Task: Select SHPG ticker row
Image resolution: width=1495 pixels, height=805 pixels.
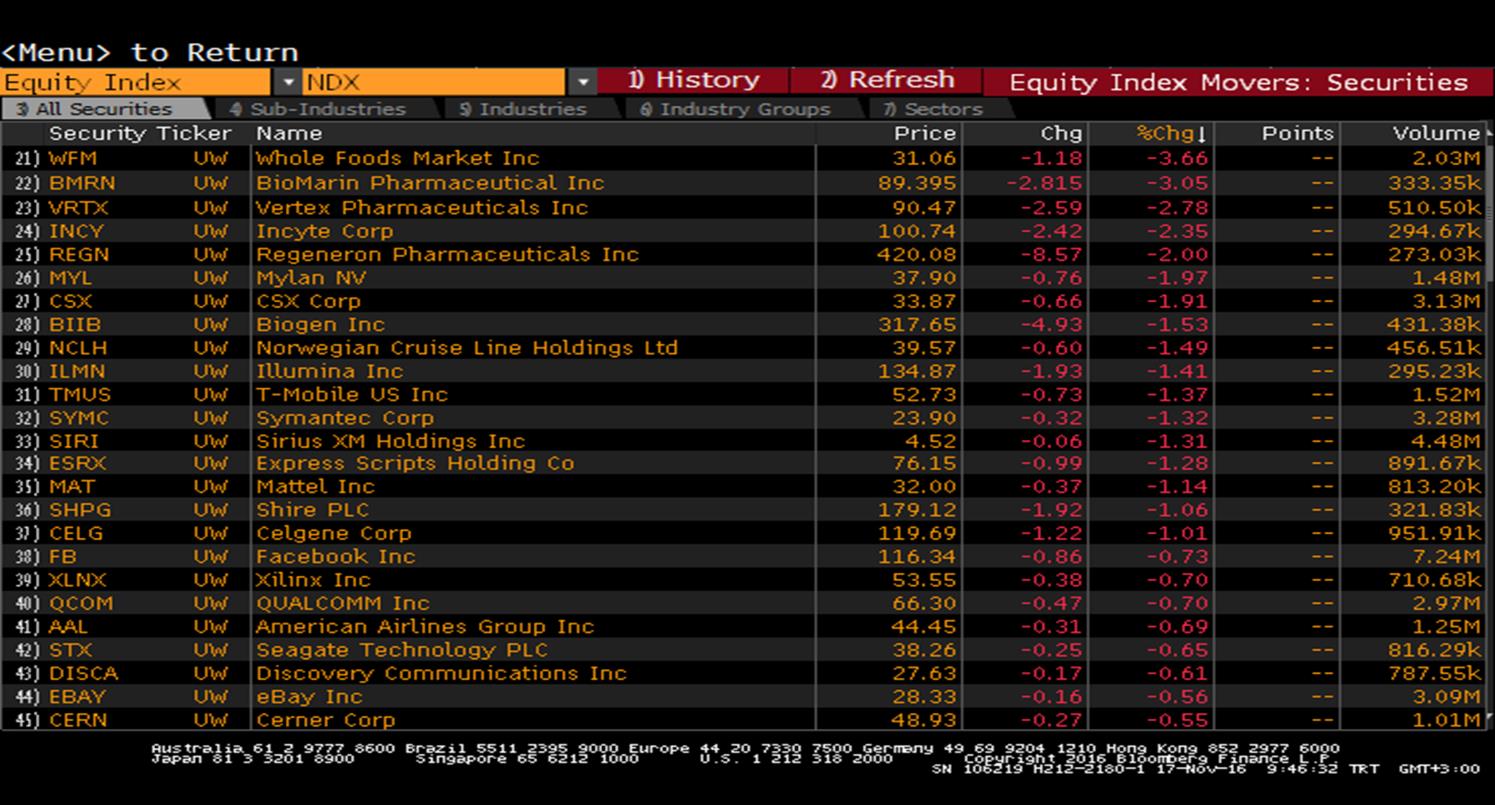Action: coord(80,510)
